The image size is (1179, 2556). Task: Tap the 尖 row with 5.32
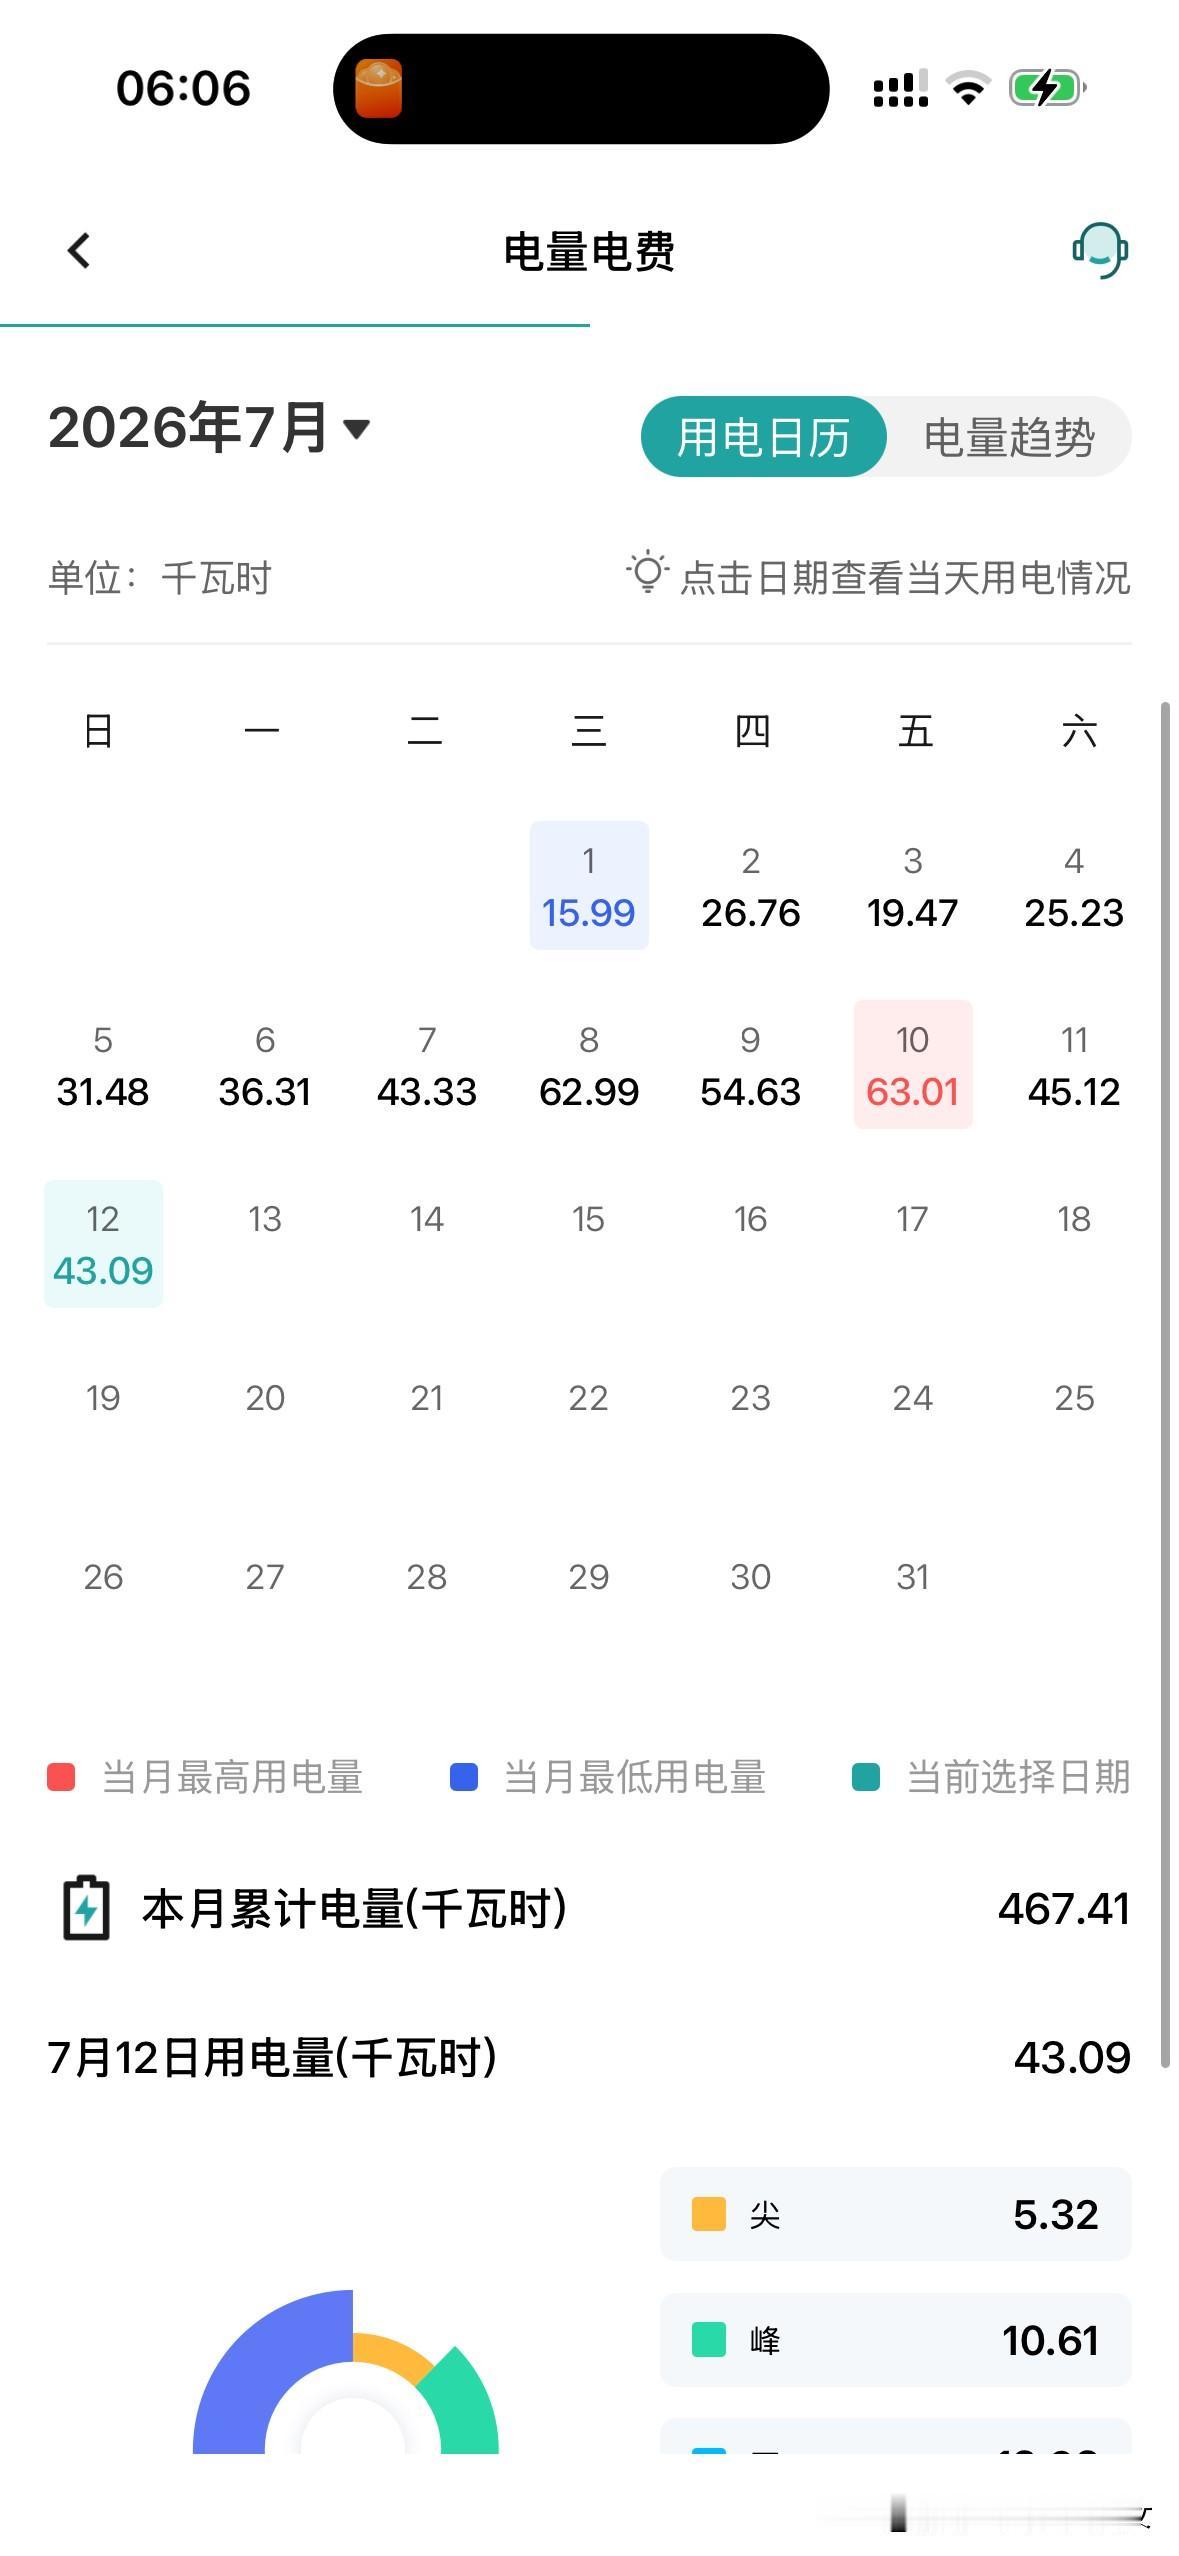(895, 2214)
